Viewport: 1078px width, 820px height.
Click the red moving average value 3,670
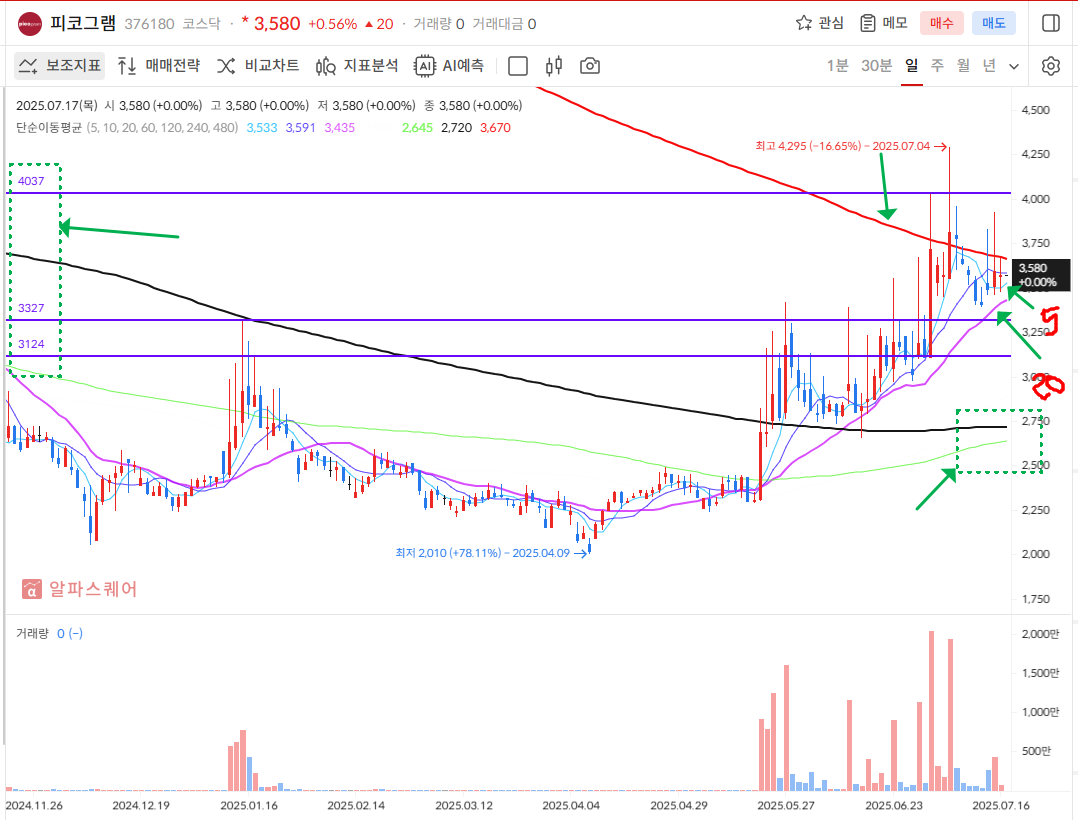tap(495, 128)
